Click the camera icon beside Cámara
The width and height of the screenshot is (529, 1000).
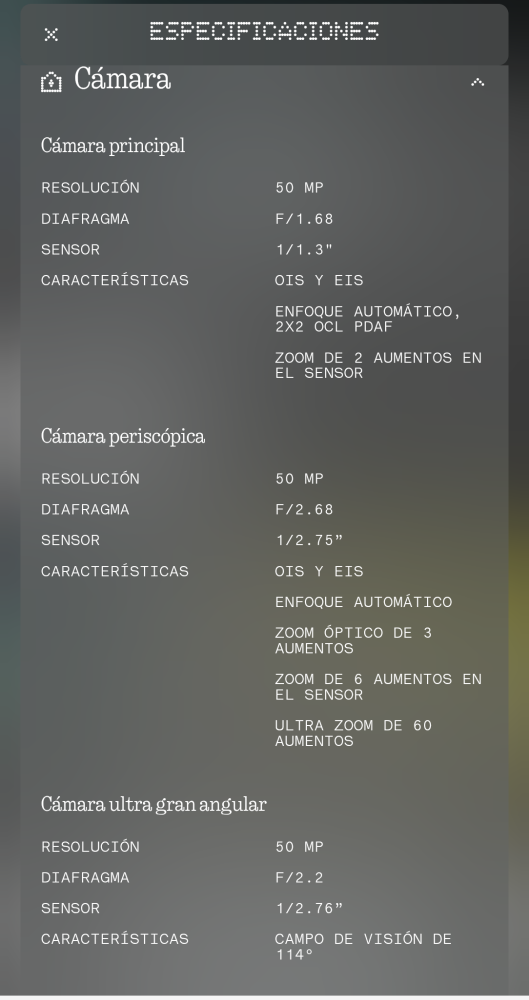pos(51,82)
